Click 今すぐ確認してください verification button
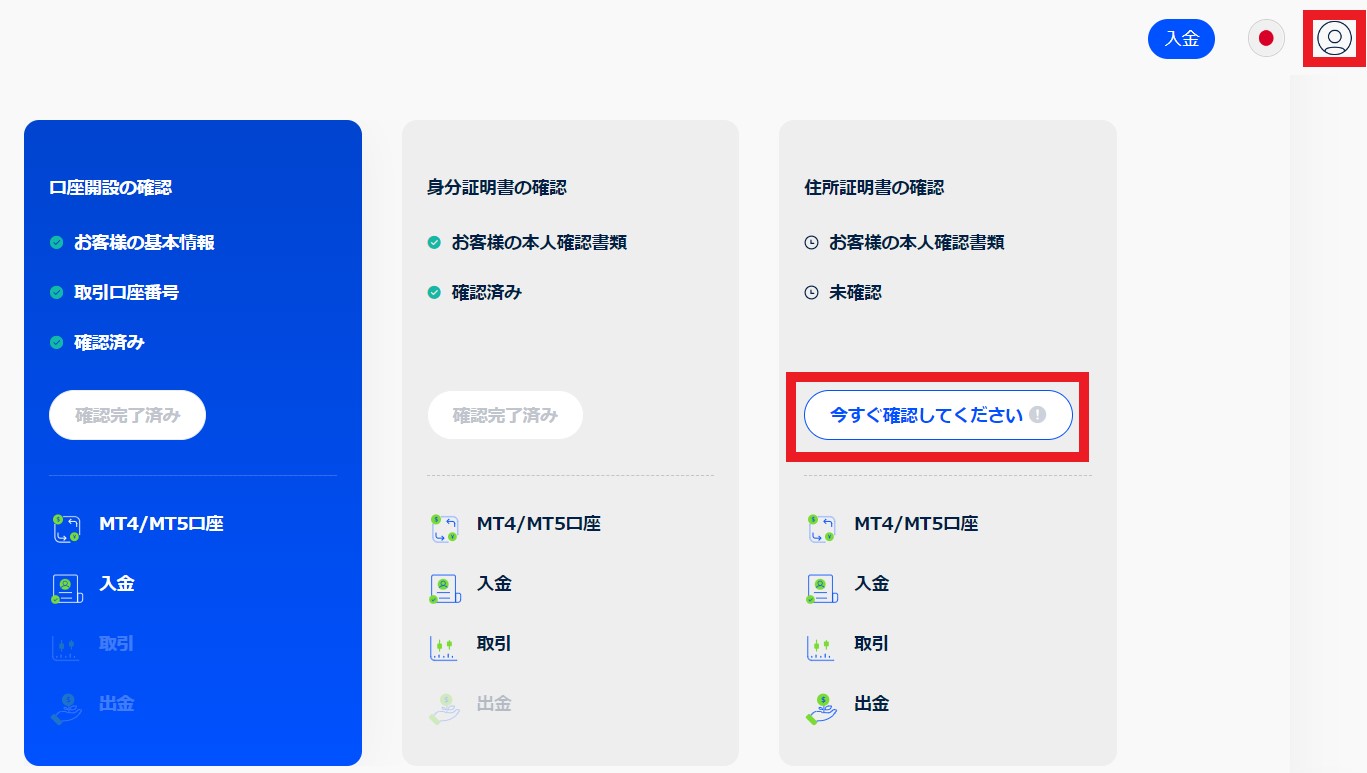Screen dimensions: 1367x773 pyautogui.click(x=938, y=415)
